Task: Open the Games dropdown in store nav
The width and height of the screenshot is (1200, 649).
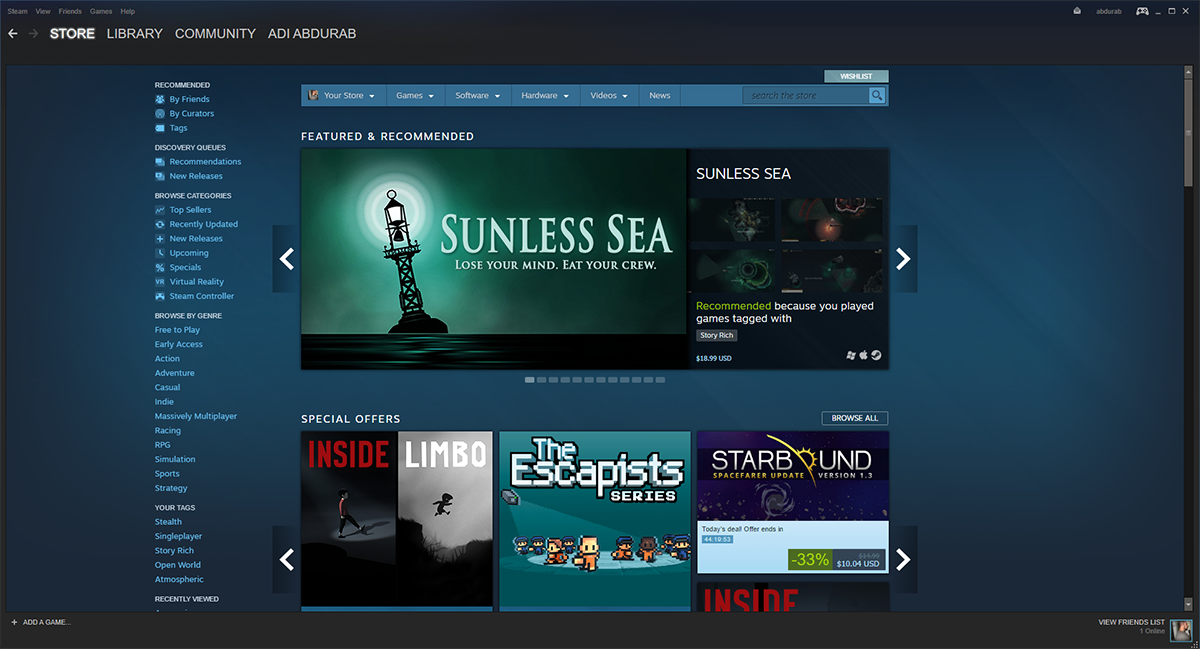Action: pyautogui.click(x=415, y=95)
